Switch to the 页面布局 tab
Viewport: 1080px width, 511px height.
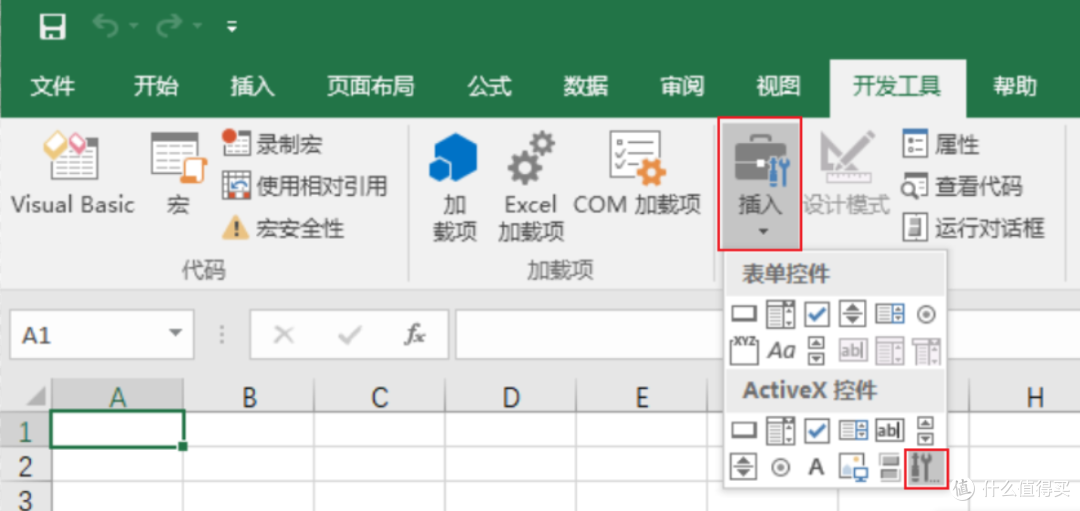click(x=371, y=87)
